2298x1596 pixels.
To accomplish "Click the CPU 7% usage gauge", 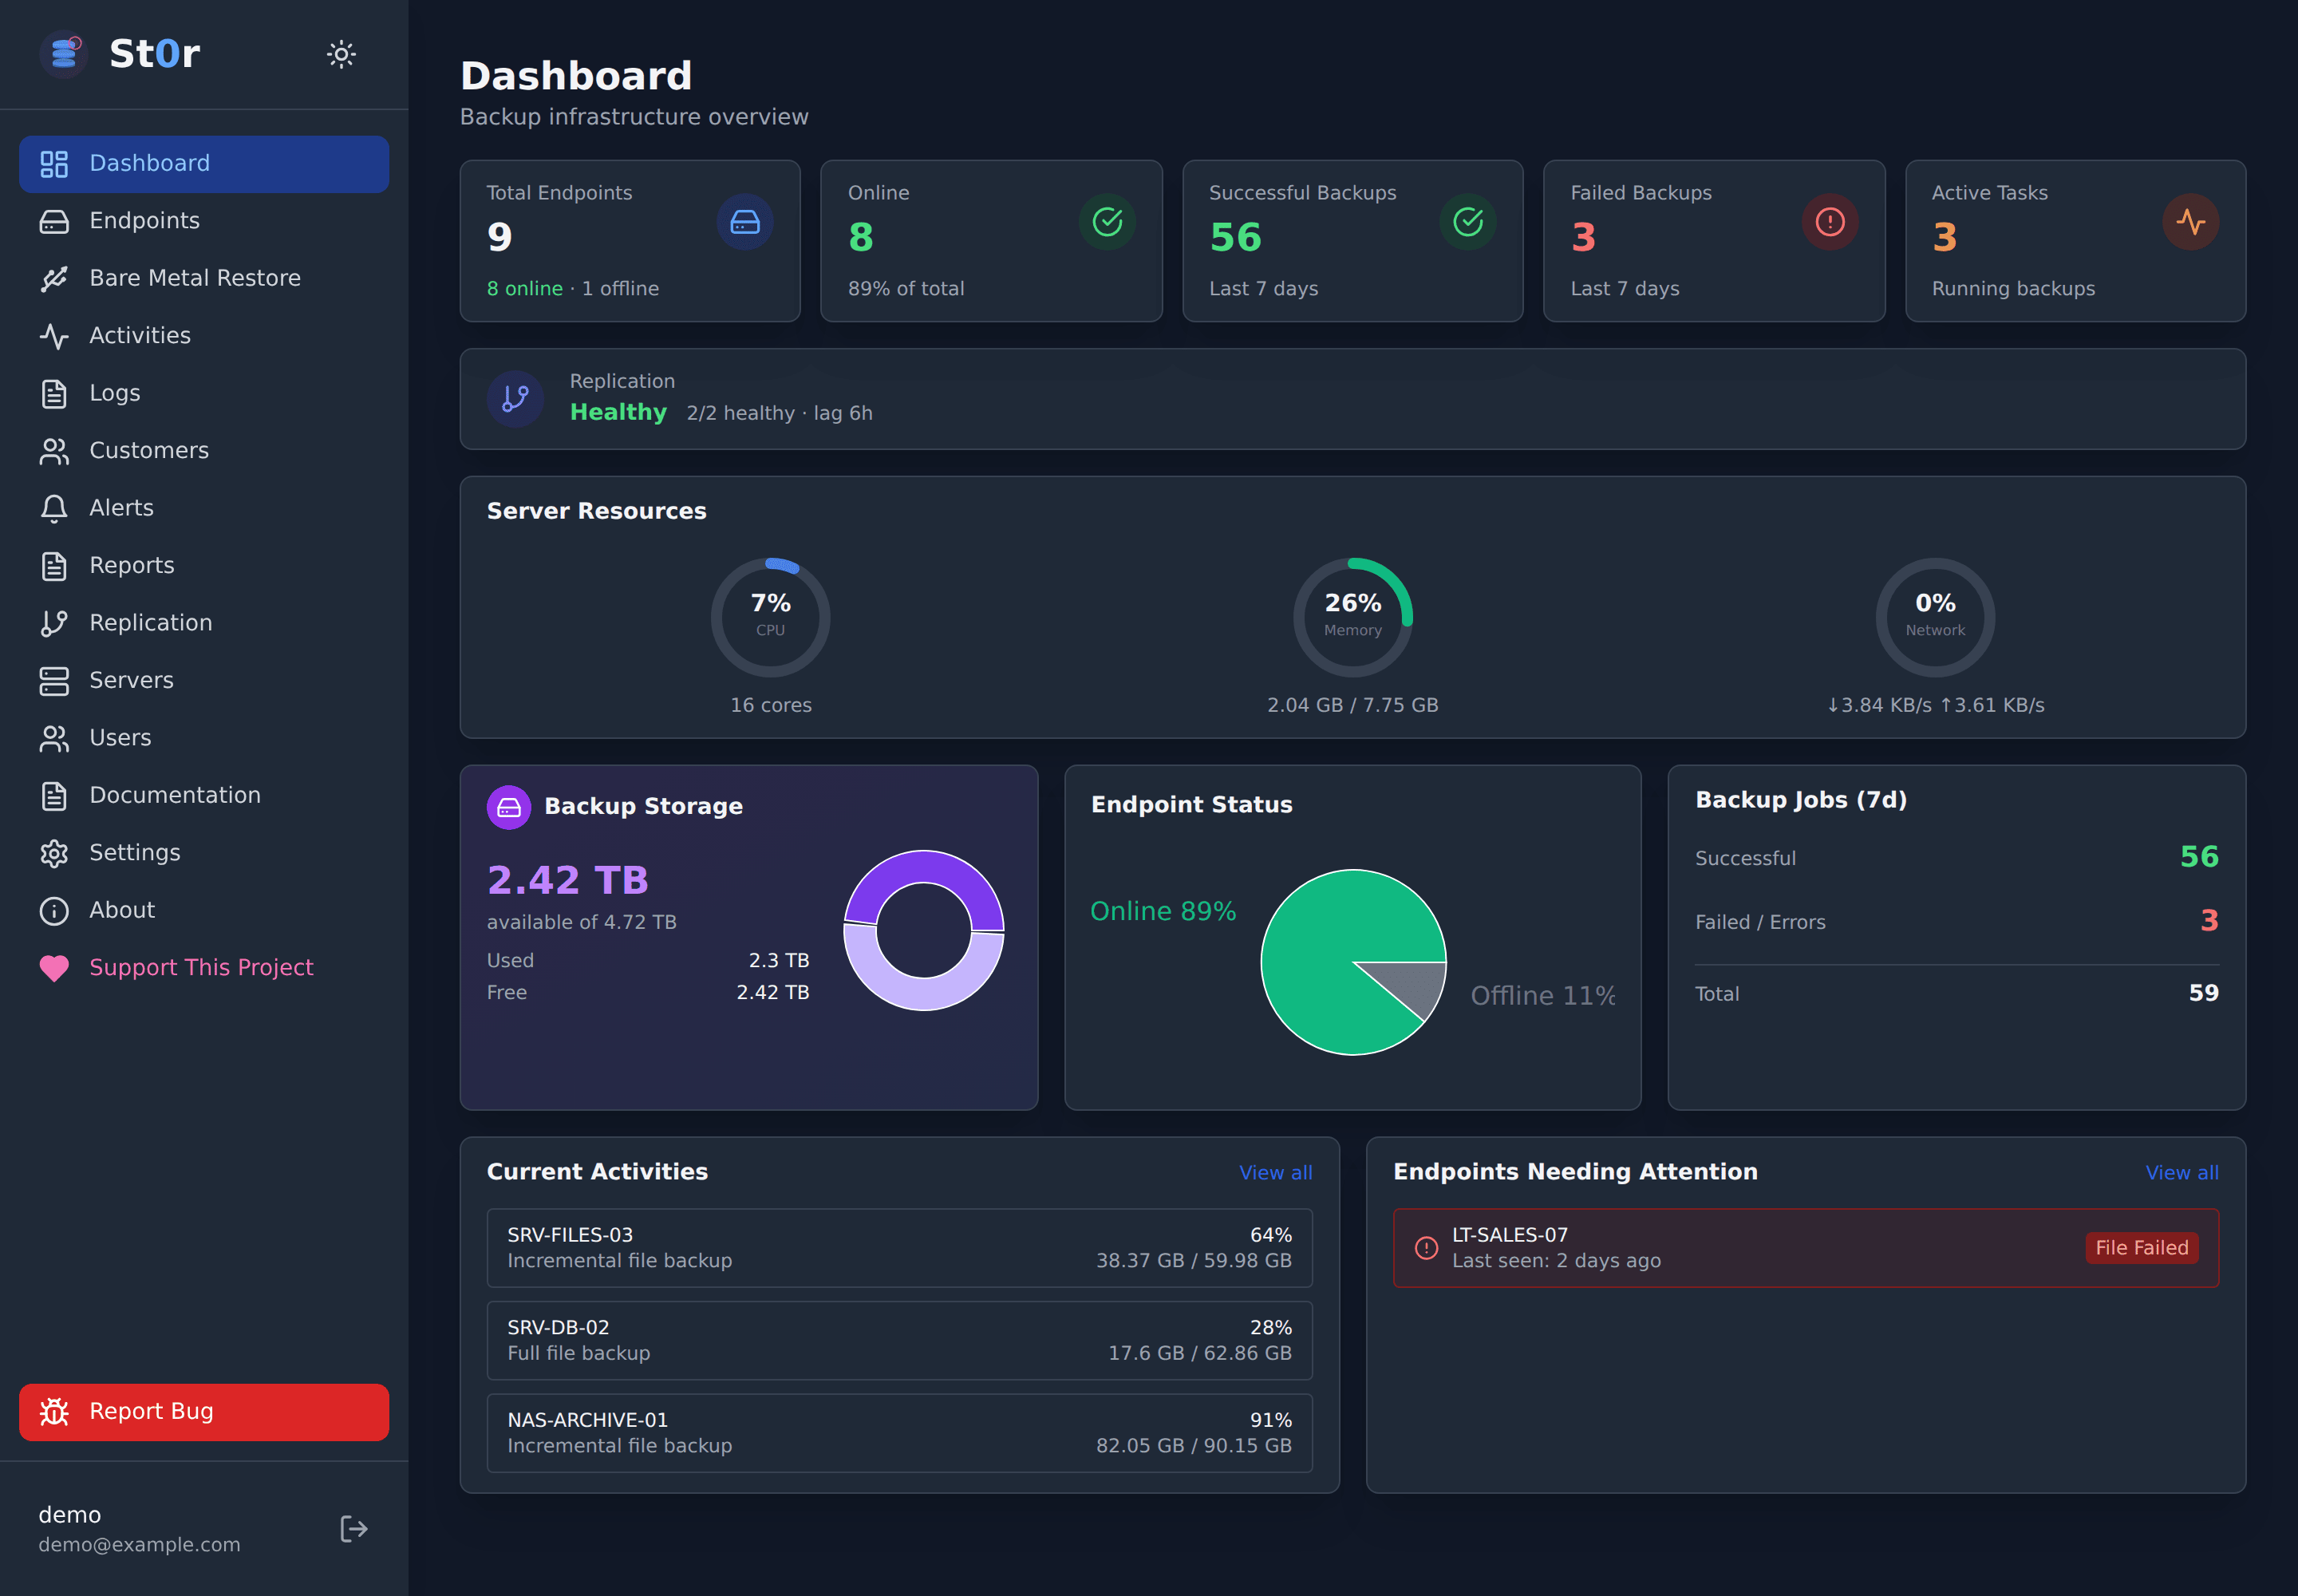I will 770,617.
